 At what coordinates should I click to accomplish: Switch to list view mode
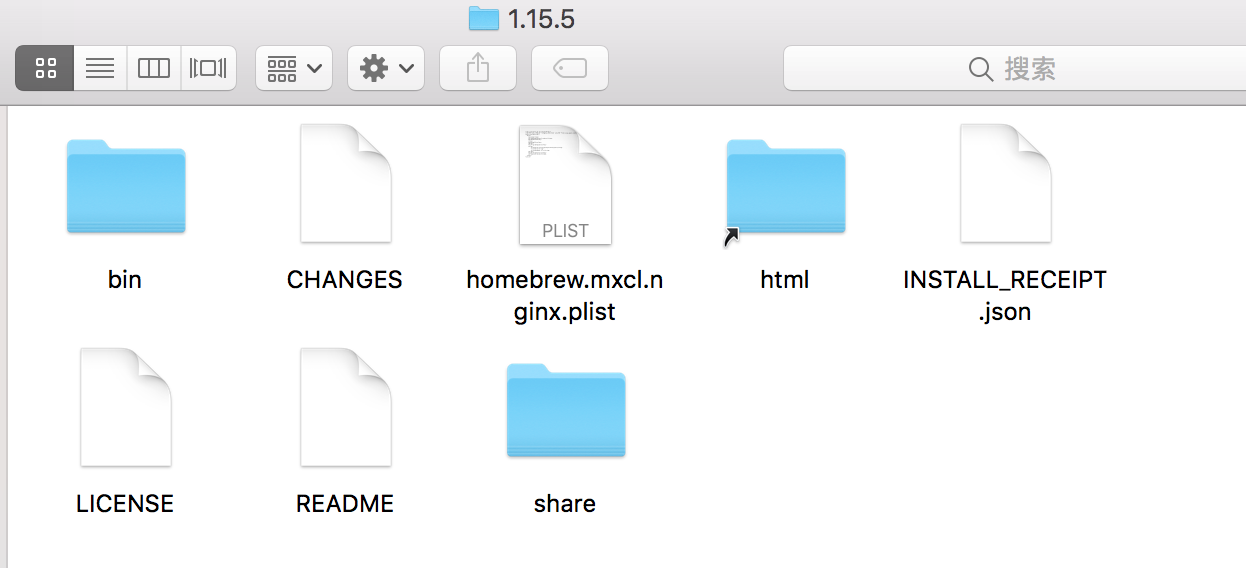(100, 68)
